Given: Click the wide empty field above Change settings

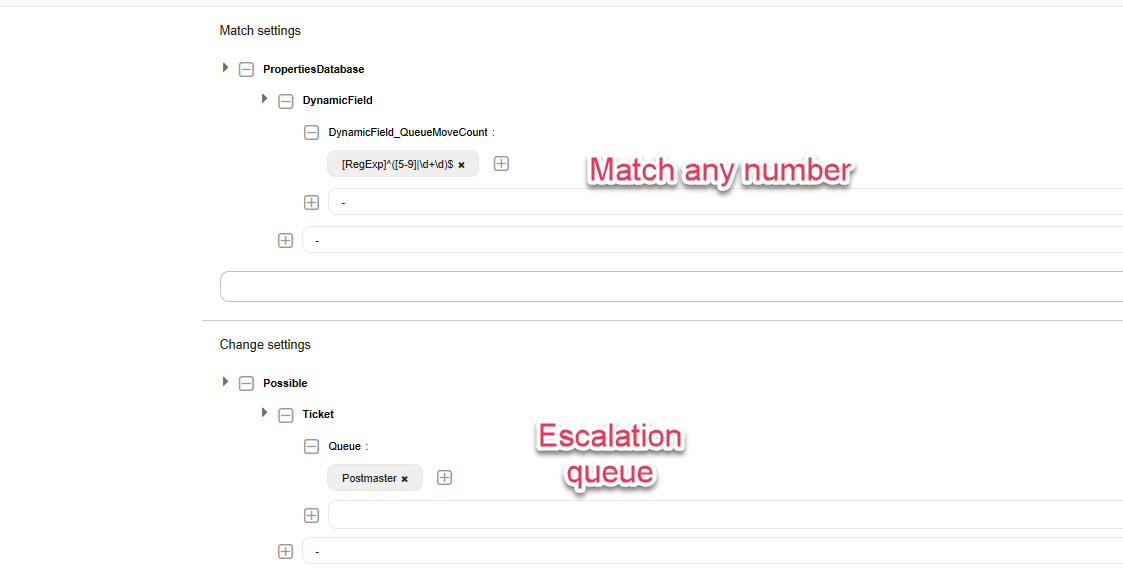Looking at the screenshot, I should point(670,286).
